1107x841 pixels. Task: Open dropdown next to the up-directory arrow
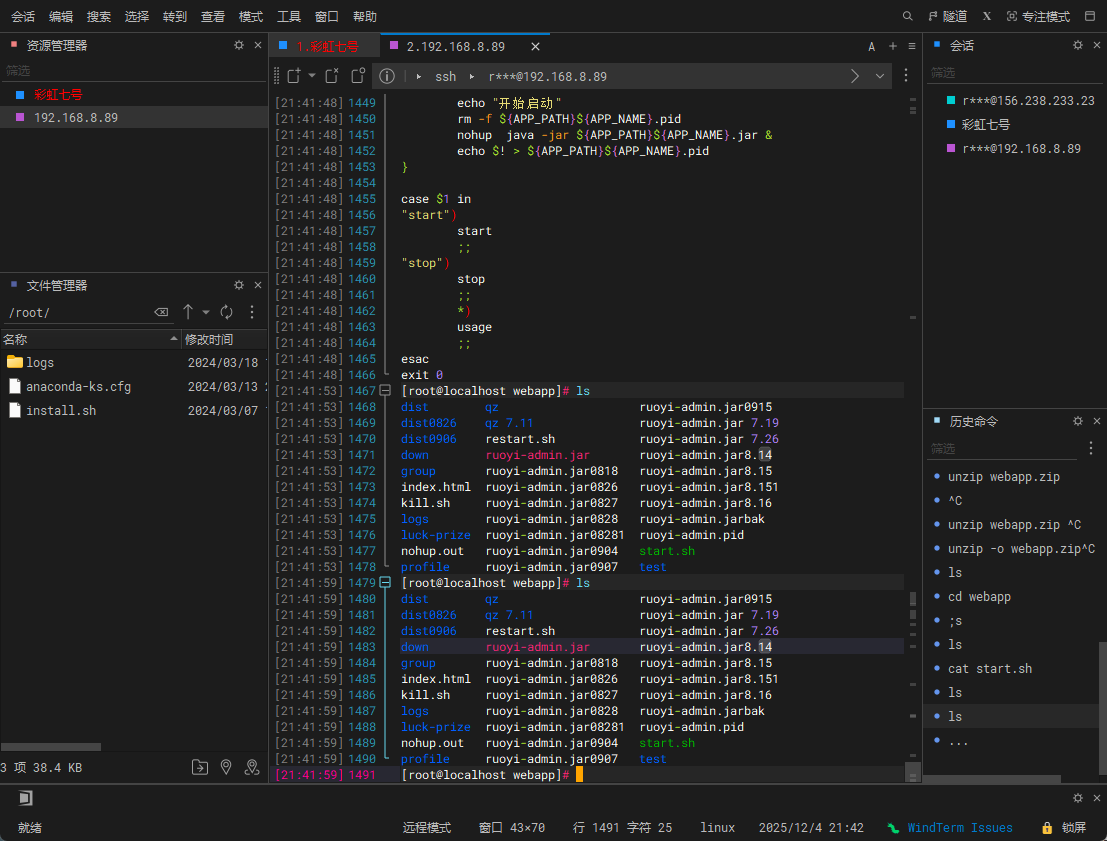(x=206, y=312)
